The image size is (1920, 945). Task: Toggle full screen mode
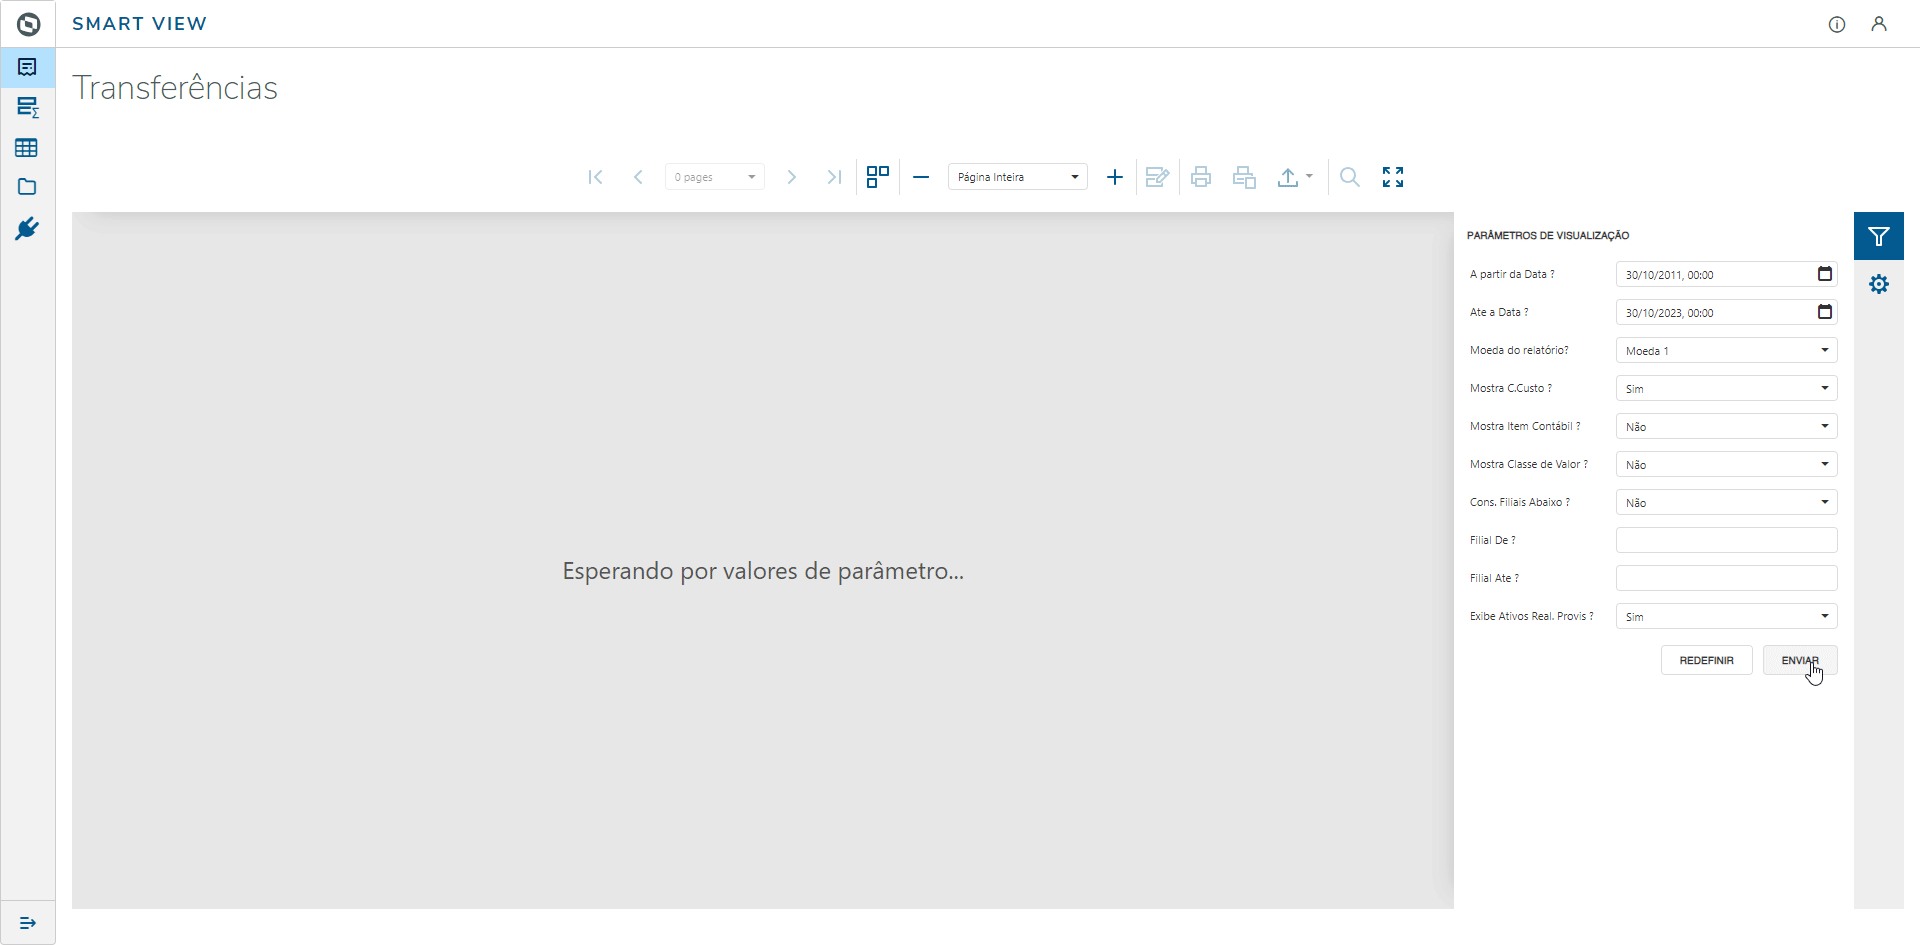pyautogui.click(x=1393, y=177)
